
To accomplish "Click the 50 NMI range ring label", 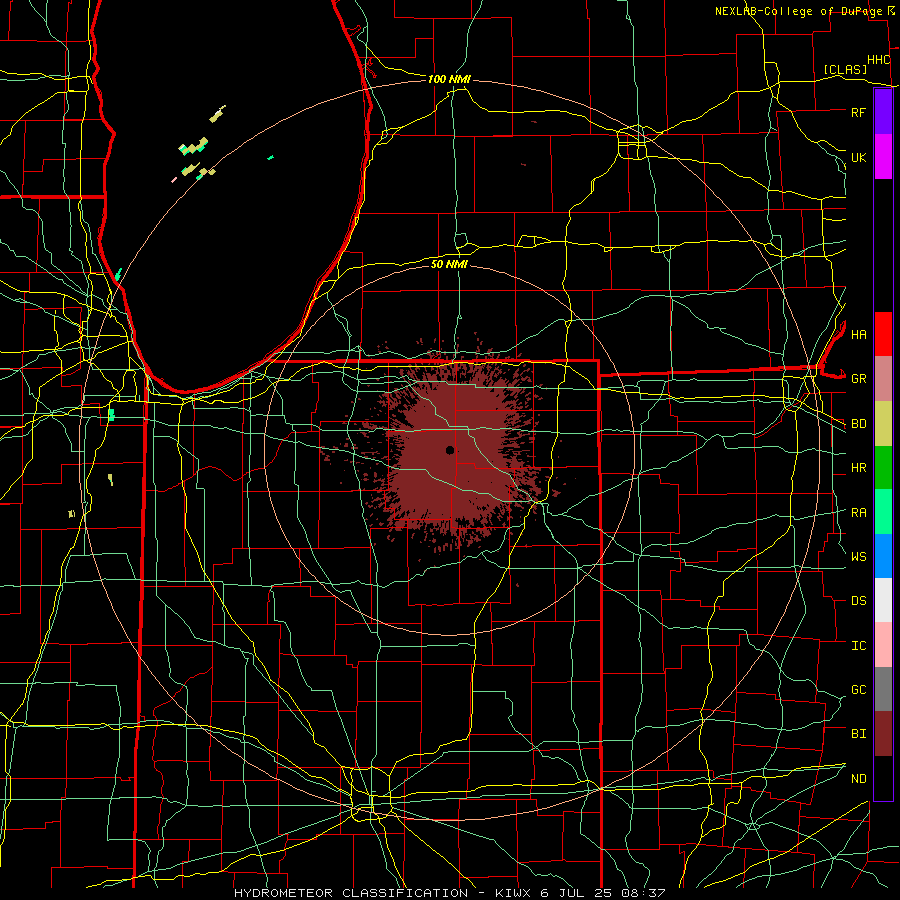I will (x=449, y=264).
